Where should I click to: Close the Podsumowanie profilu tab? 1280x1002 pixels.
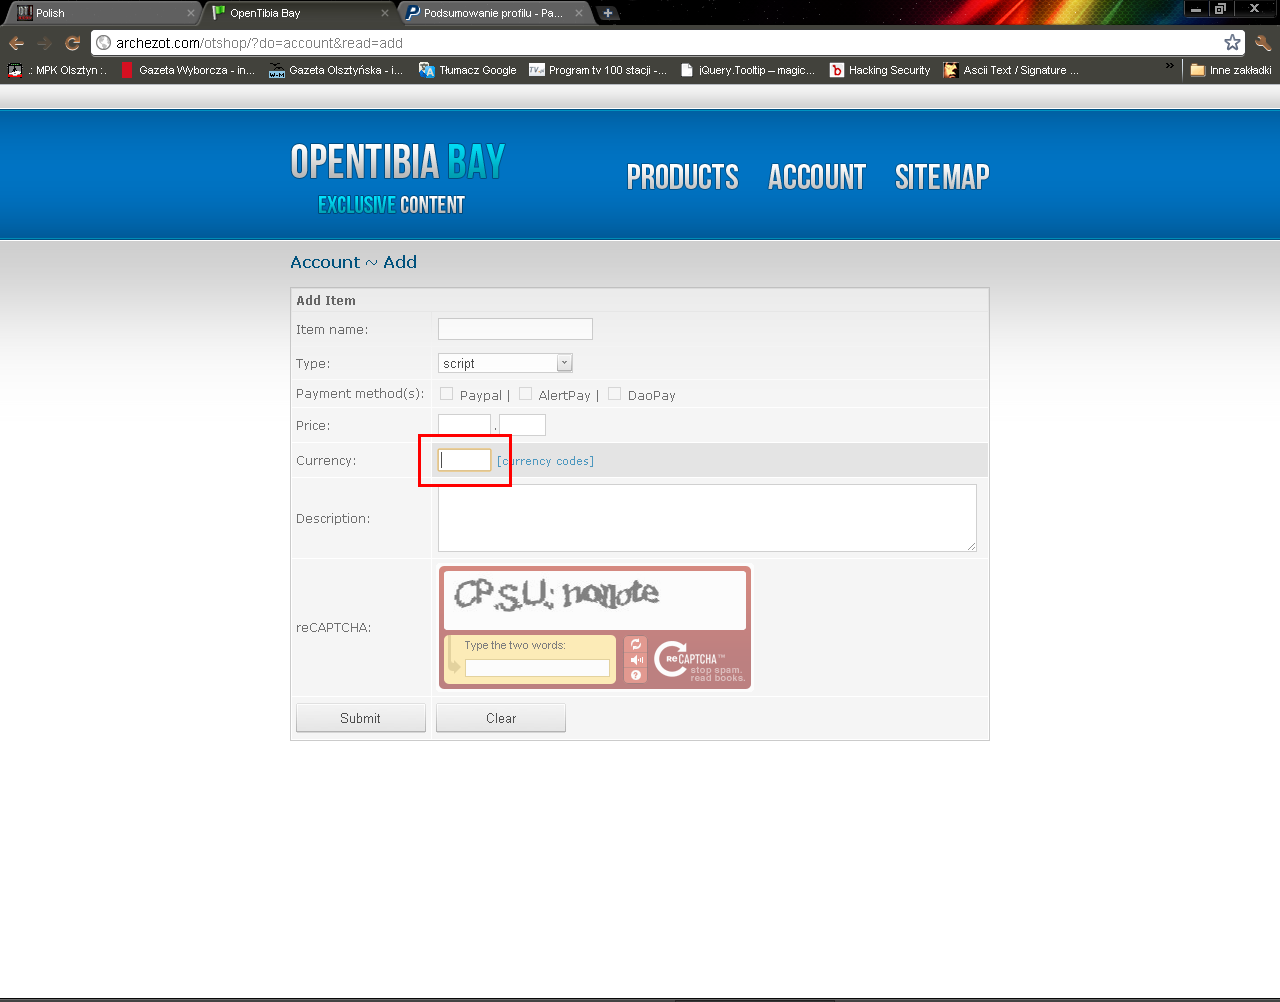click(579, 13)
